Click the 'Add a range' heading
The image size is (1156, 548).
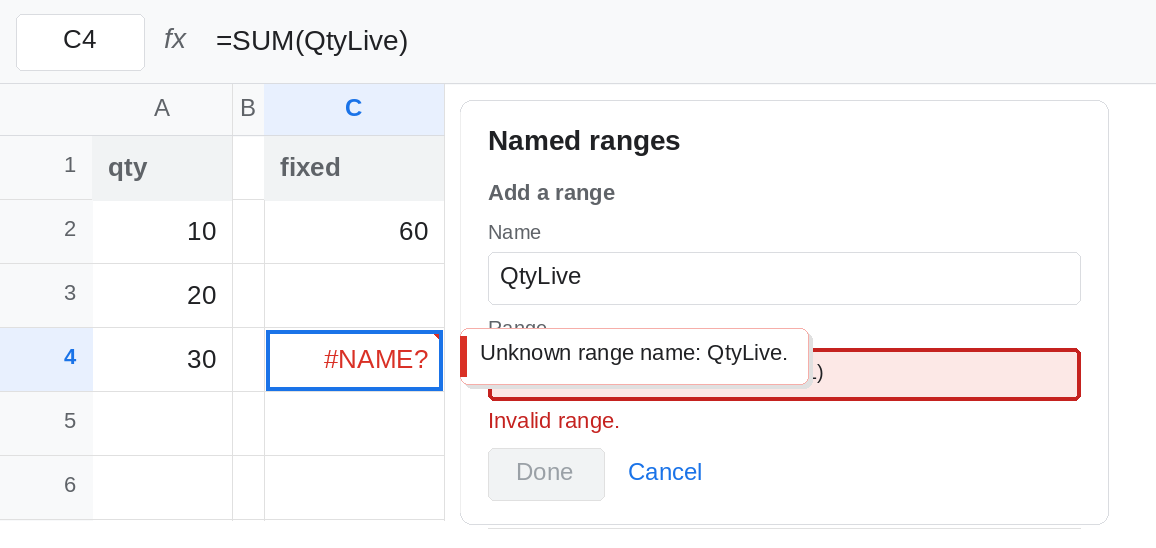[x=551, y=193]
